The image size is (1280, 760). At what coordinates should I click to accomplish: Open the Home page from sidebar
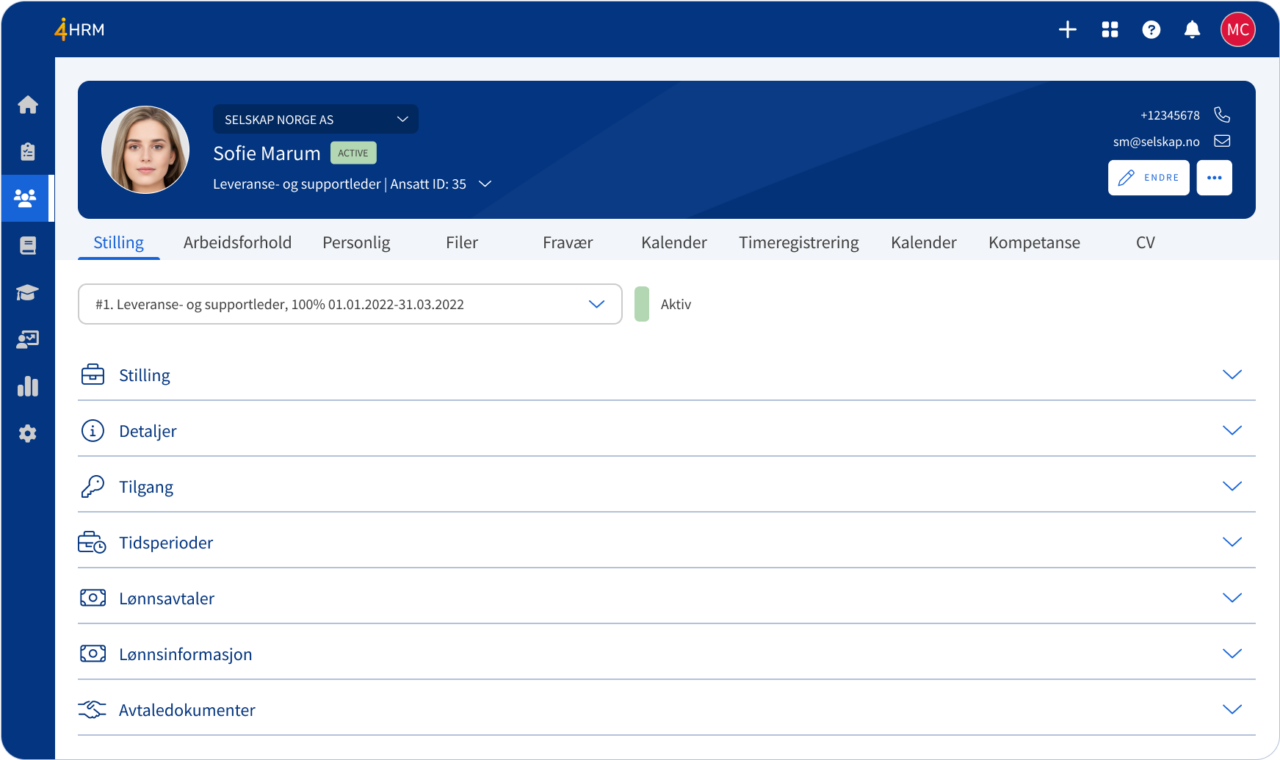(28, 104)
